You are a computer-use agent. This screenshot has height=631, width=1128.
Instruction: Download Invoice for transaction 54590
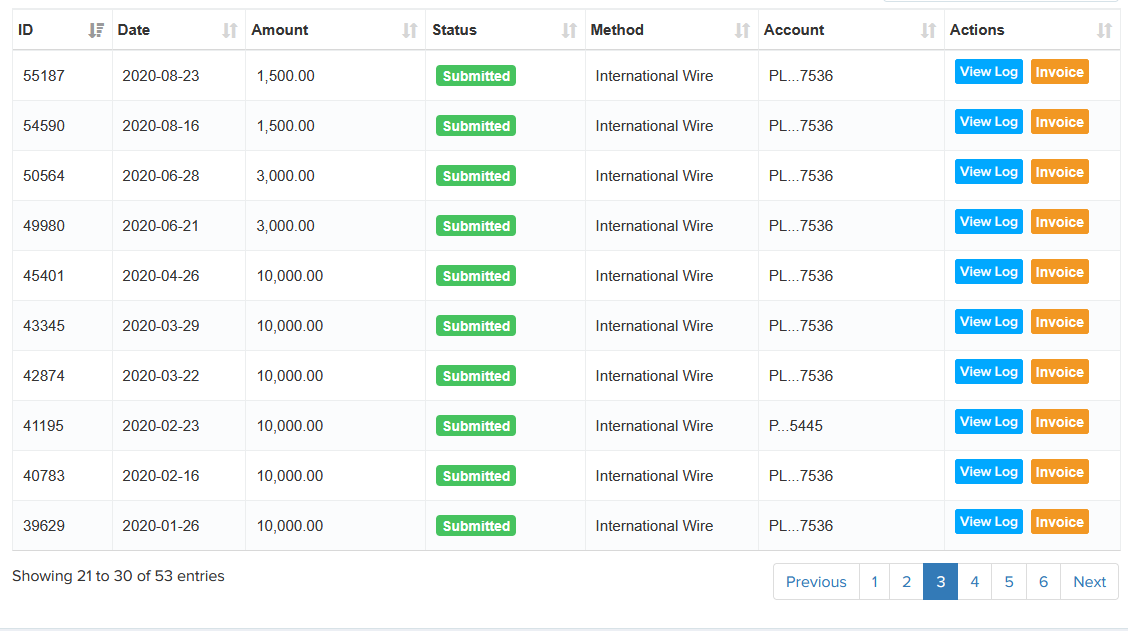(1059, 122)
